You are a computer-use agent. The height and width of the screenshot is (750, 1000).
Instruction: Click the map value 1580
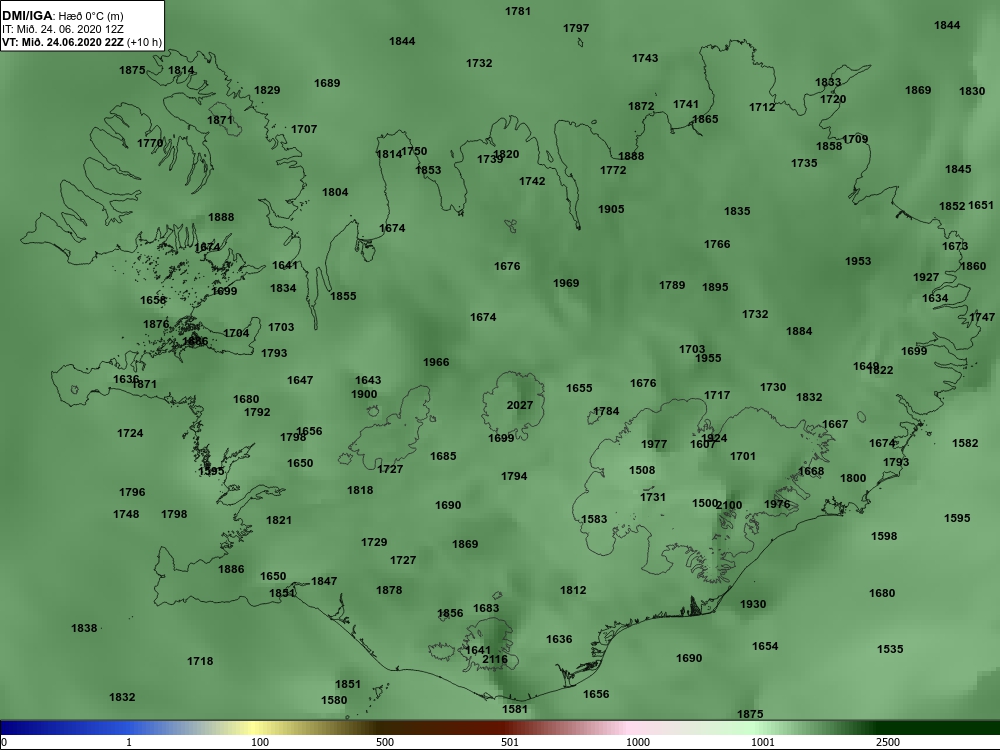coord(334,700)
